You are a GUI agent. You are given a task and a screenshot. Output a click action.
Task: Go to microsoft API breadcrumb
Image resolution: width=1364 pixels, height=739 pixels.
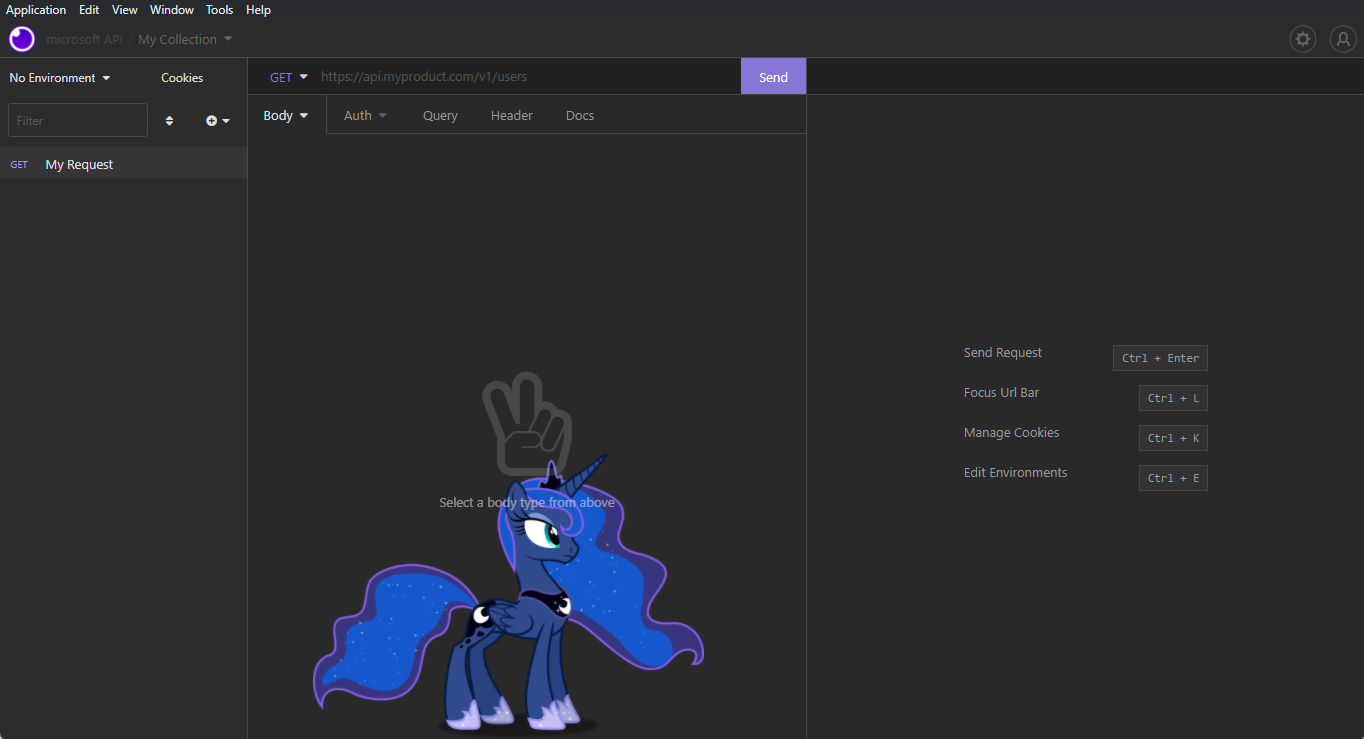(x=84, y=39)
